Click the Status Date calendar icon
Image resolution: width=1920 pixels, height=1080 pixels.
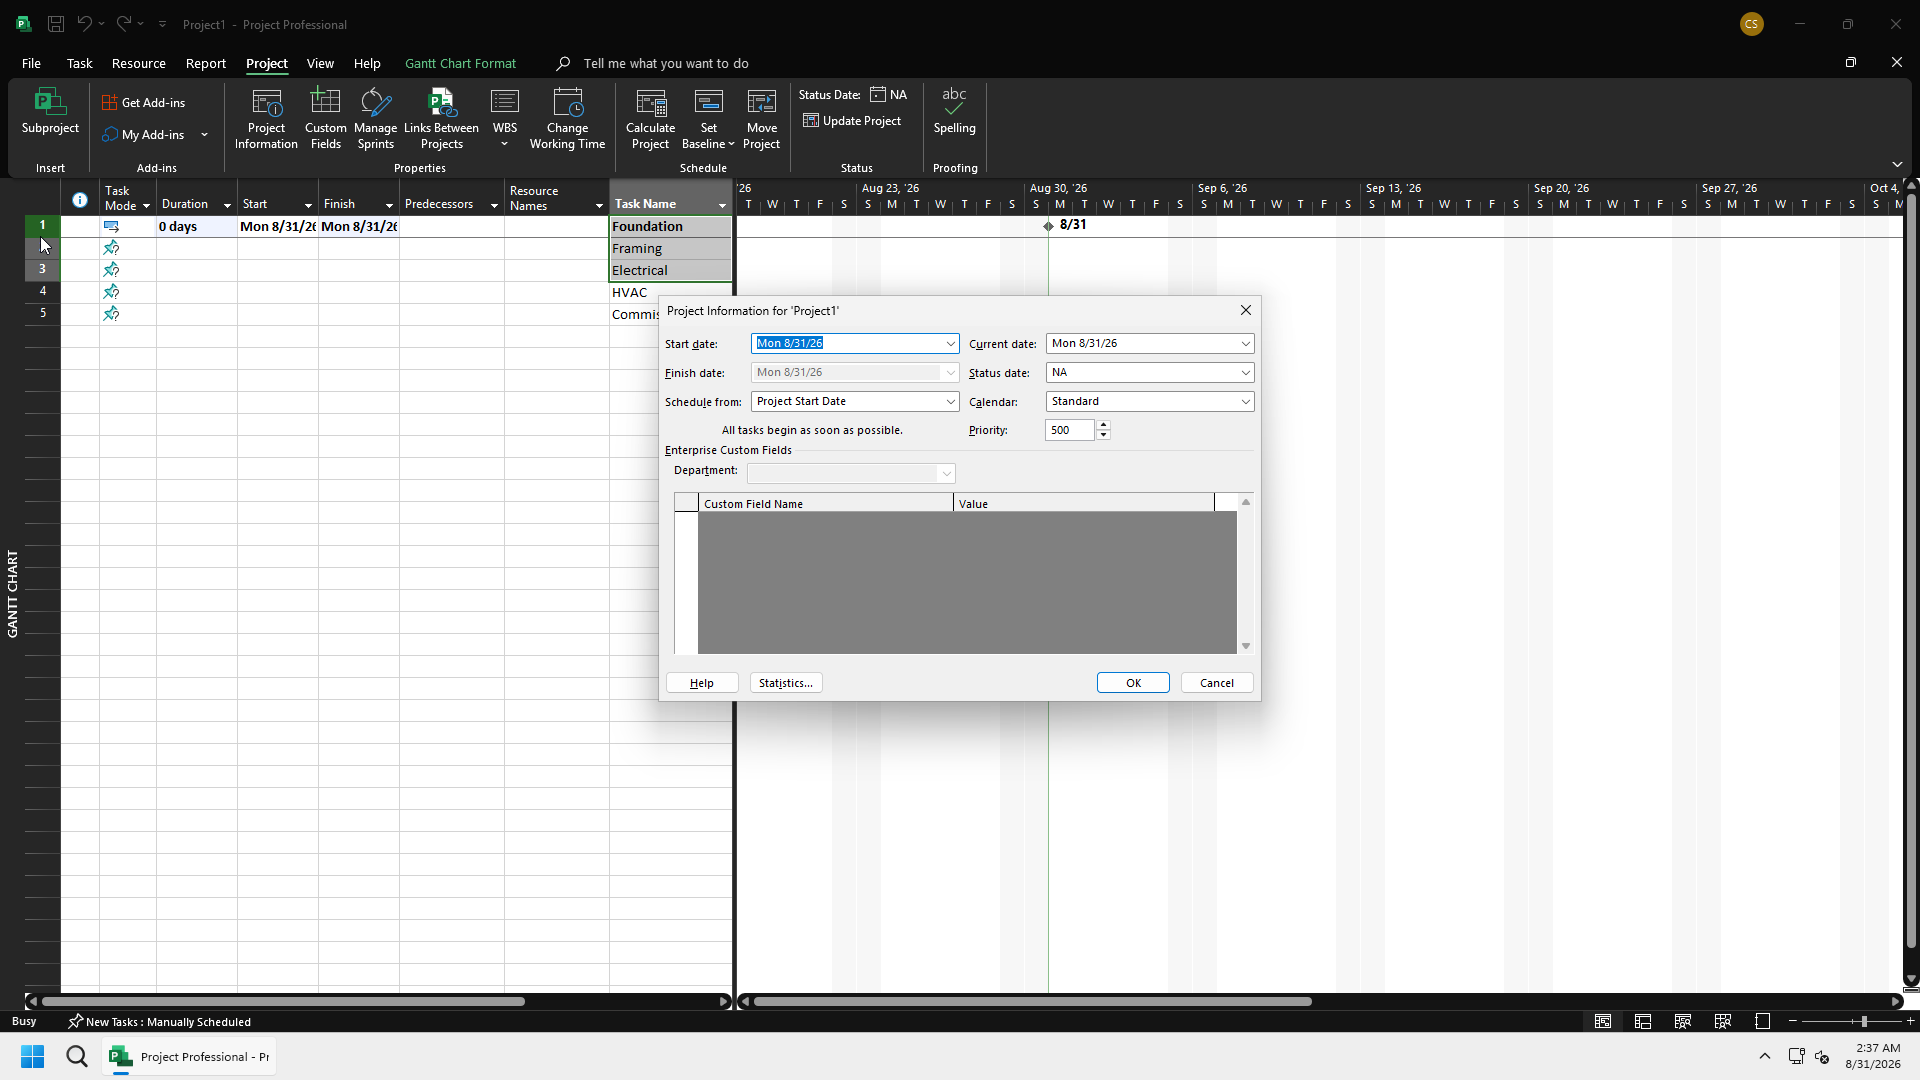[878, 95]
